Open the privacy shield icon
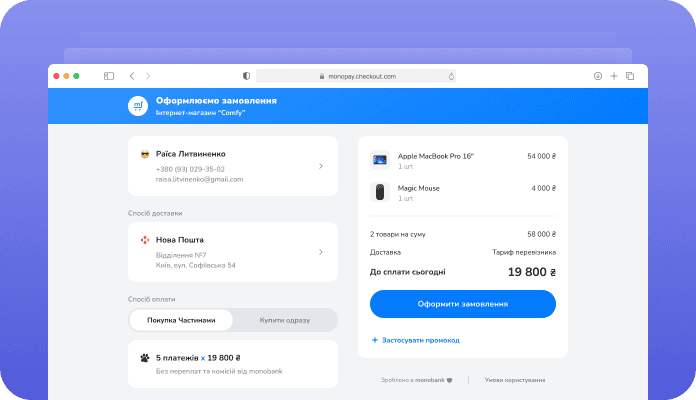The width and height of the screenshot is (696, 400). point(246,76)
